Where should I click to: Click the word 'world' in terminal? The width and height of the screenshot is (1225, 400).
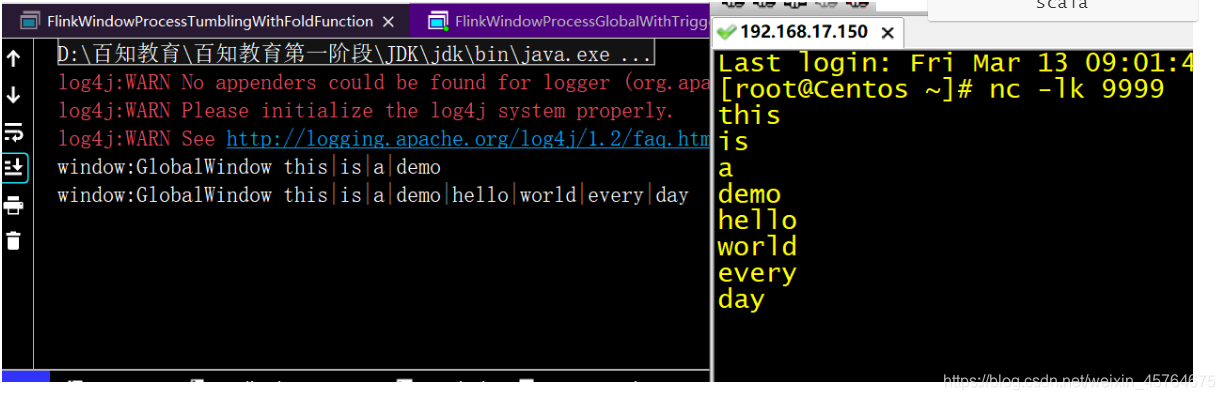(757, 246)
